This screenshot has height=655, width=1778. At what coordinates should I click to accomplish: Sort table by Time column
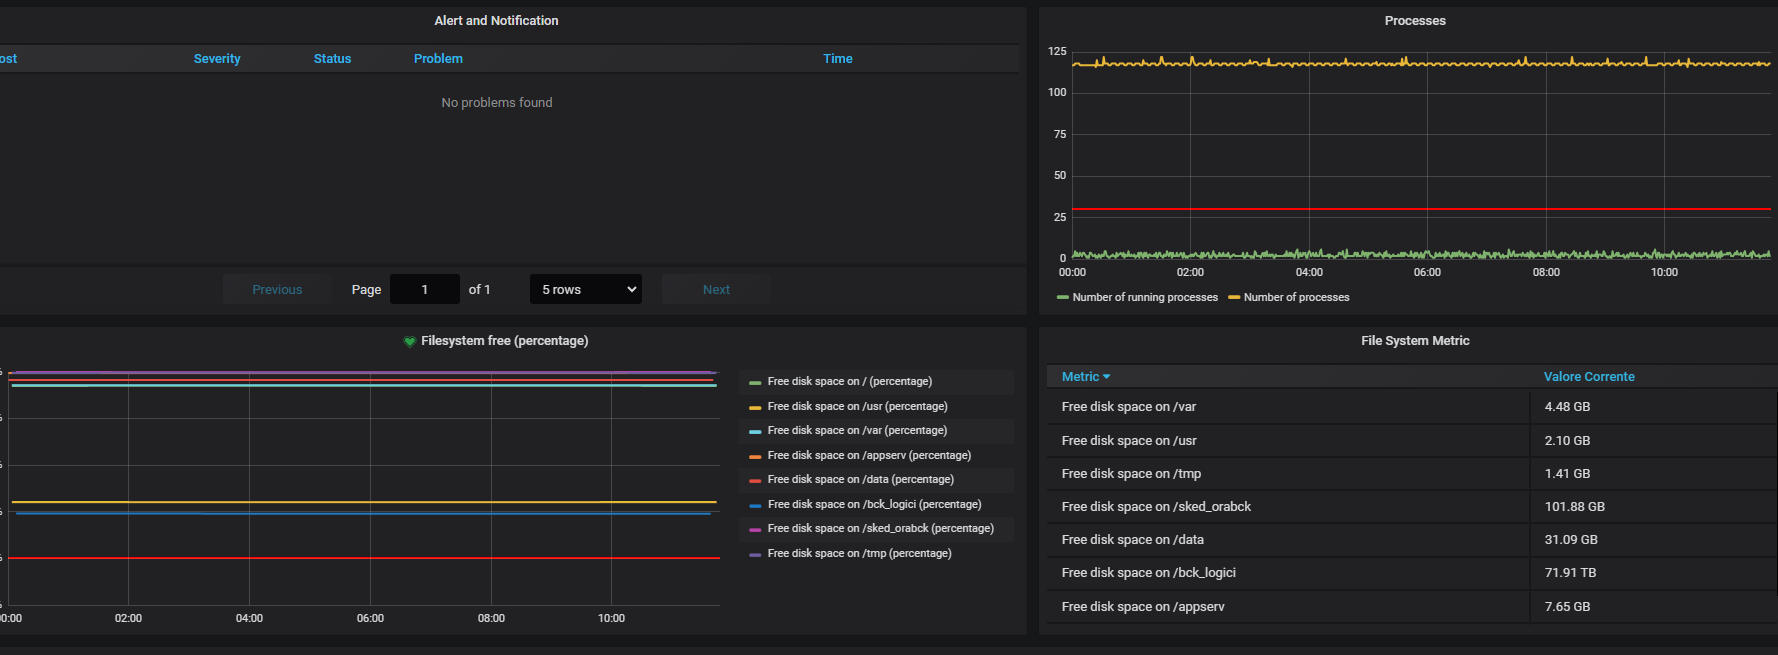838,59
